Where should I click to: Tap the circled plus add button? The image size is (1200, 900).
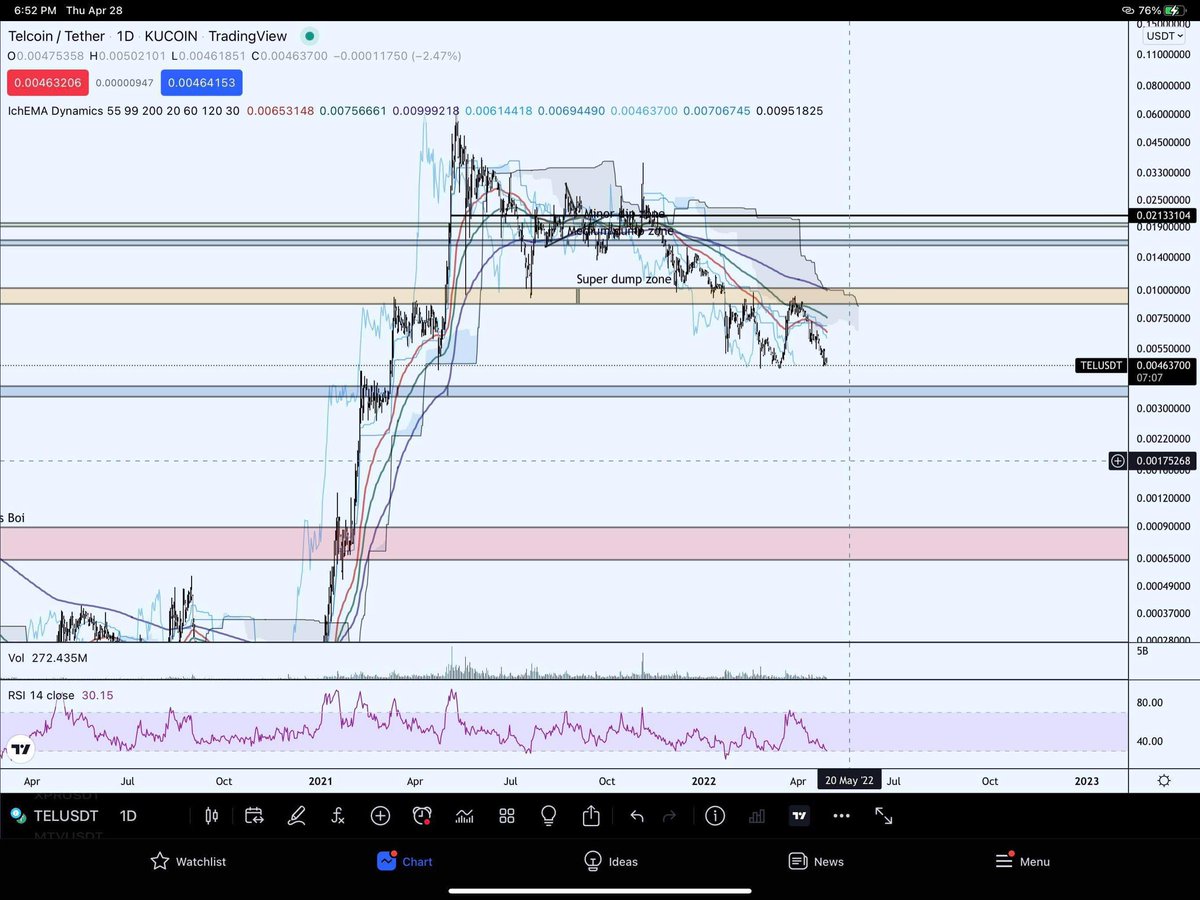tap(380, 816)
